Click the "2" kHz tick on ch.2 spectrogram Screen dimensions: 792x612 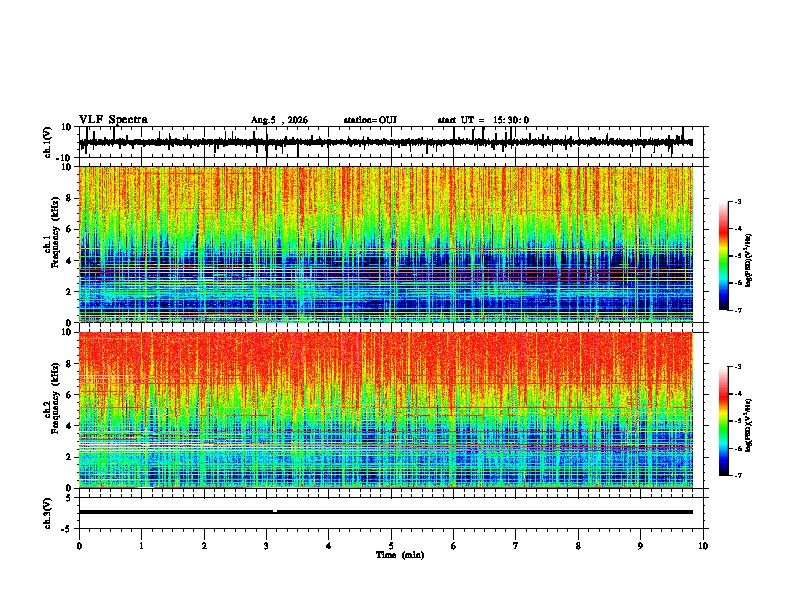point(69,457)
